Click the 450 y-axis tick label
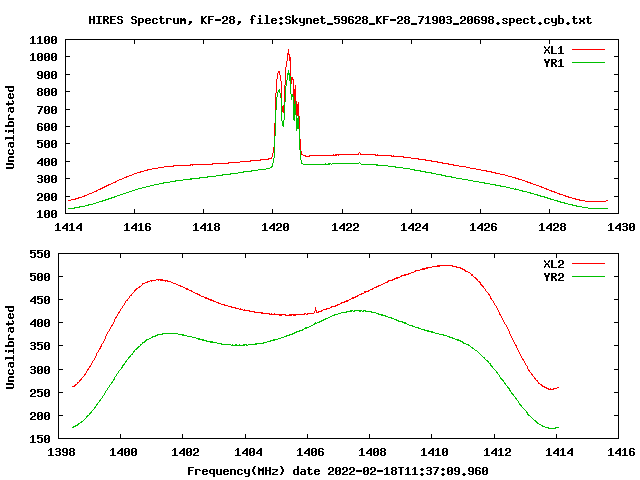 point(40,300)
